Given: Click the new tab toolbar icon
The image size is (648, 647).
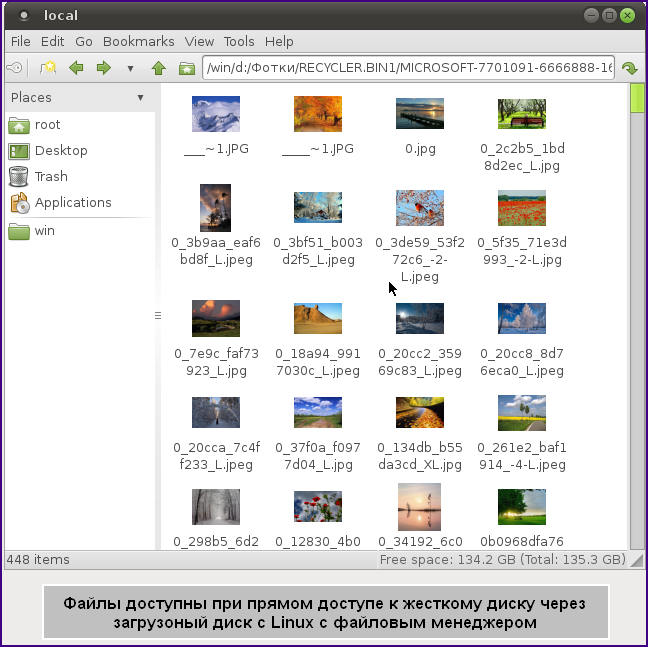Looking at the screenshot, I should point(48,67).
